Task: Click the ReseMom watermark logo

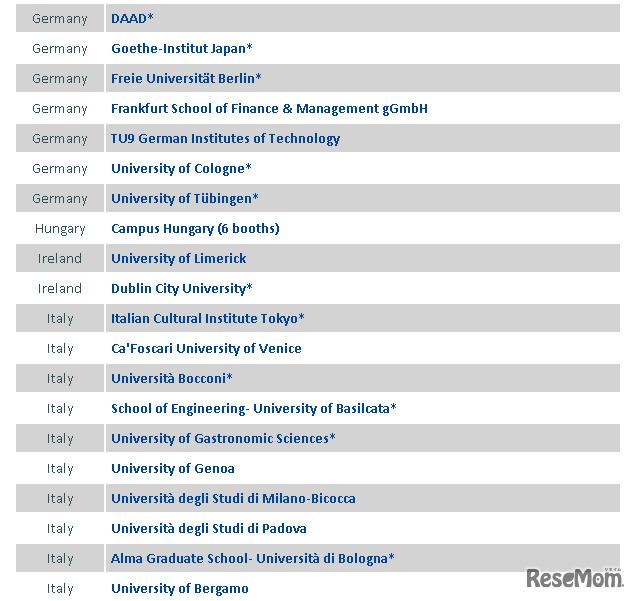Action: pos(573,577)
